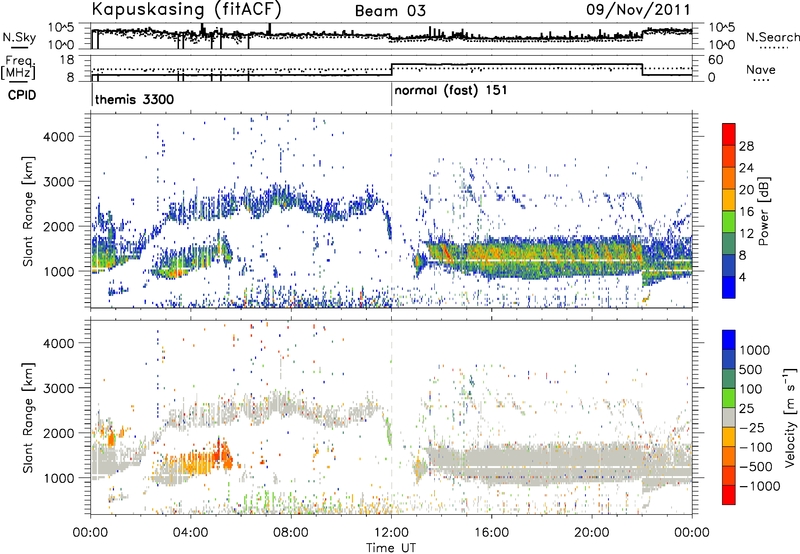Click the light green segment of Power colorbar

coord(729,222)
